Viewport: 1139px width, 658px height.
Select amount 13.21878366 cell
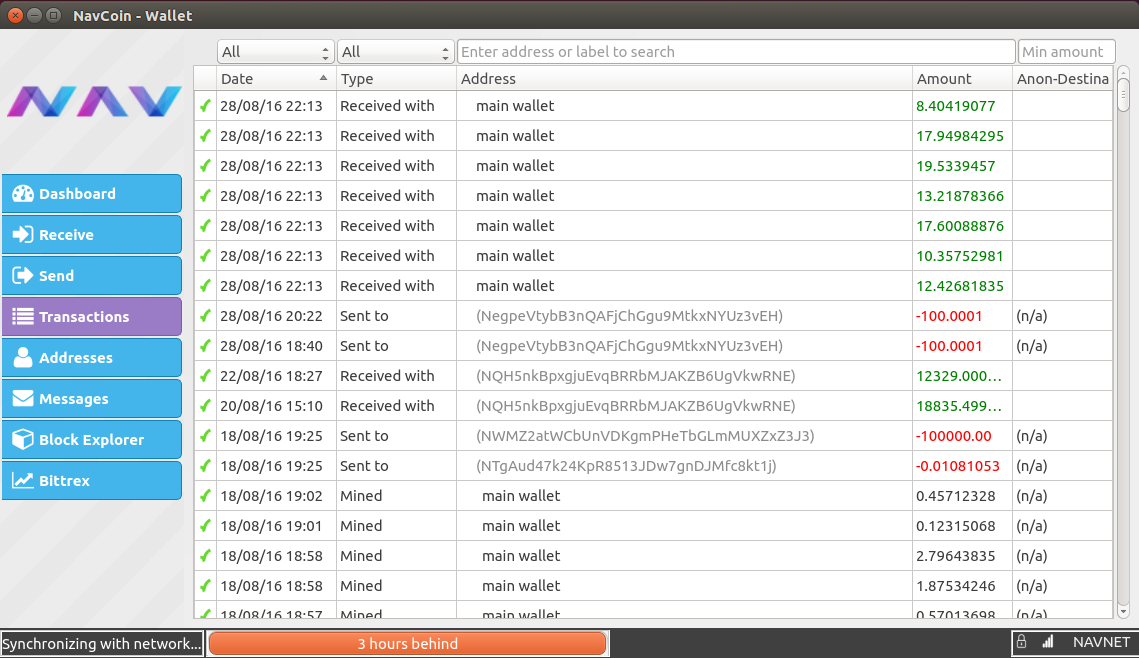pyautogui.click(x=962, y=196)
